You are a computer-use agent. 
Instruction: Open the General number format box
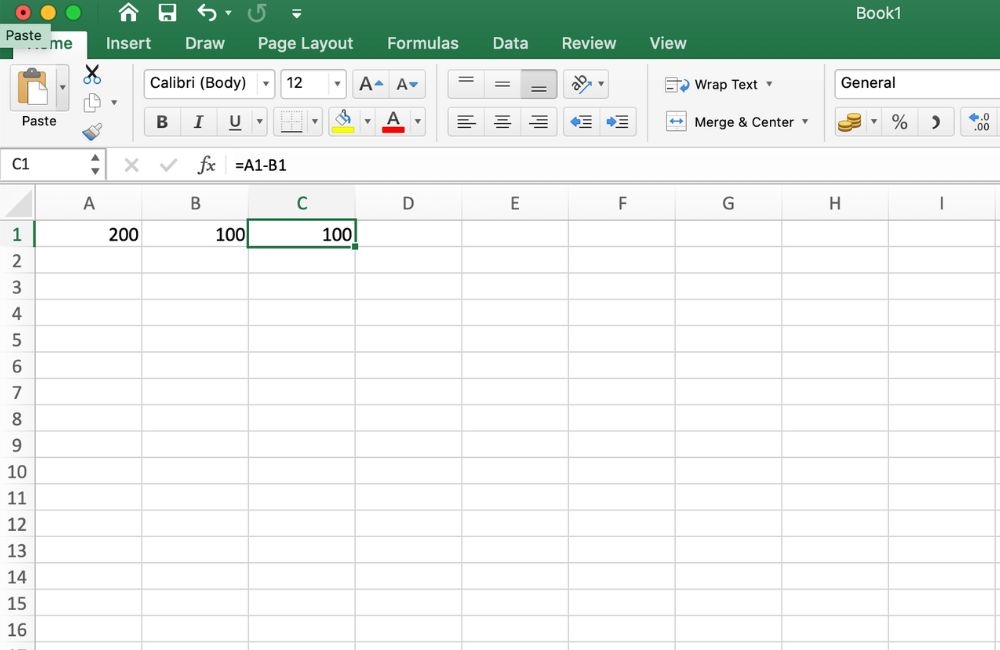pos(917,84)
